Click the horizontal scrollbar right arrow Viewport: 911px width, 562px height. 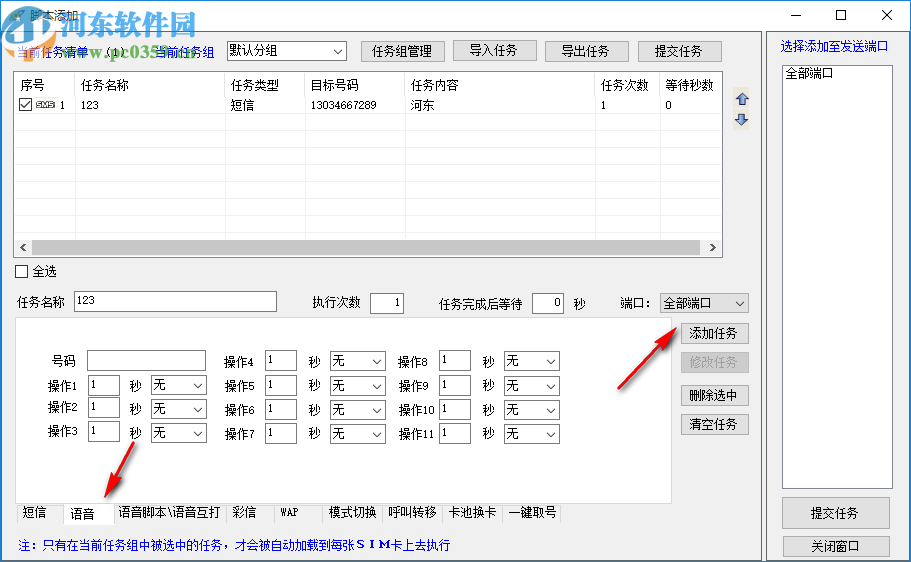click(712, 248)
